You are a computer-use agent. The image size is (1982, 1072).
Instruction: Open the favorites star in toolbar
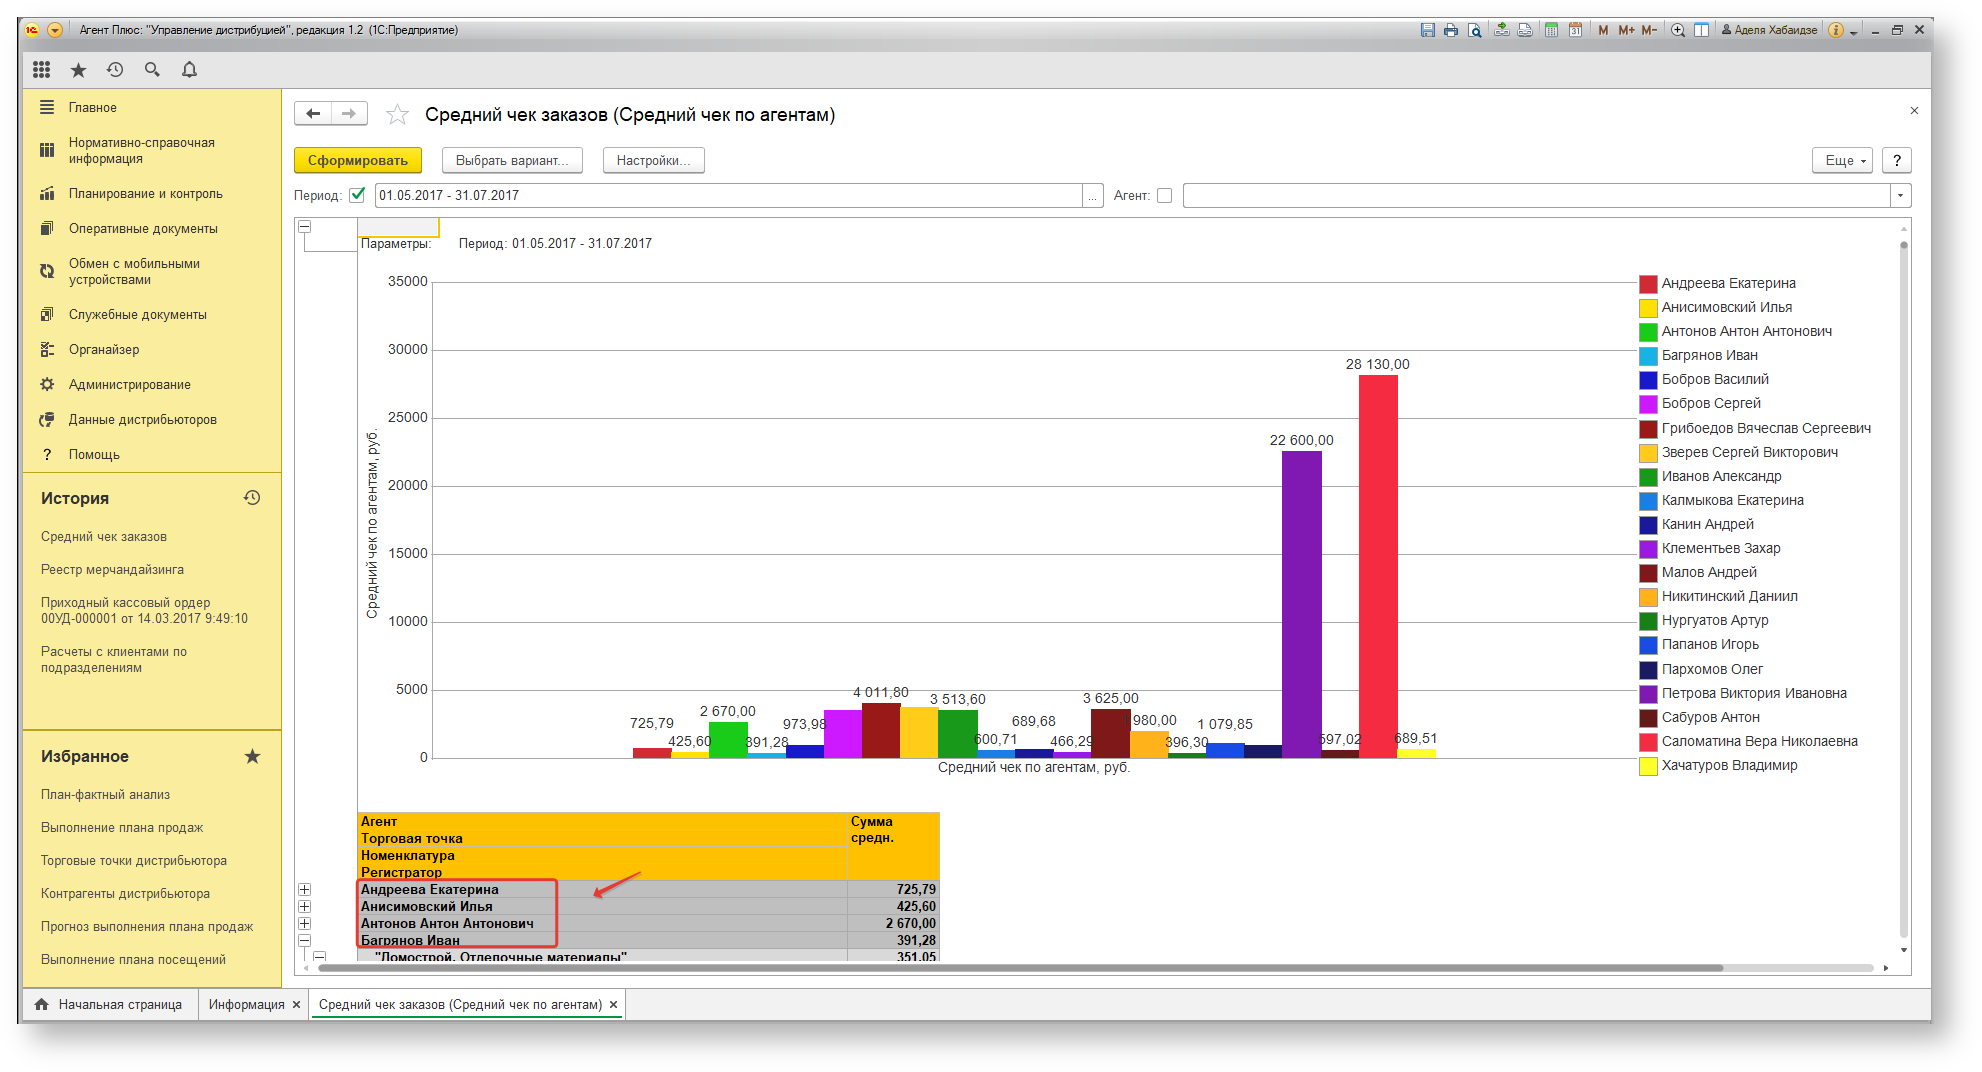(78, 69)
